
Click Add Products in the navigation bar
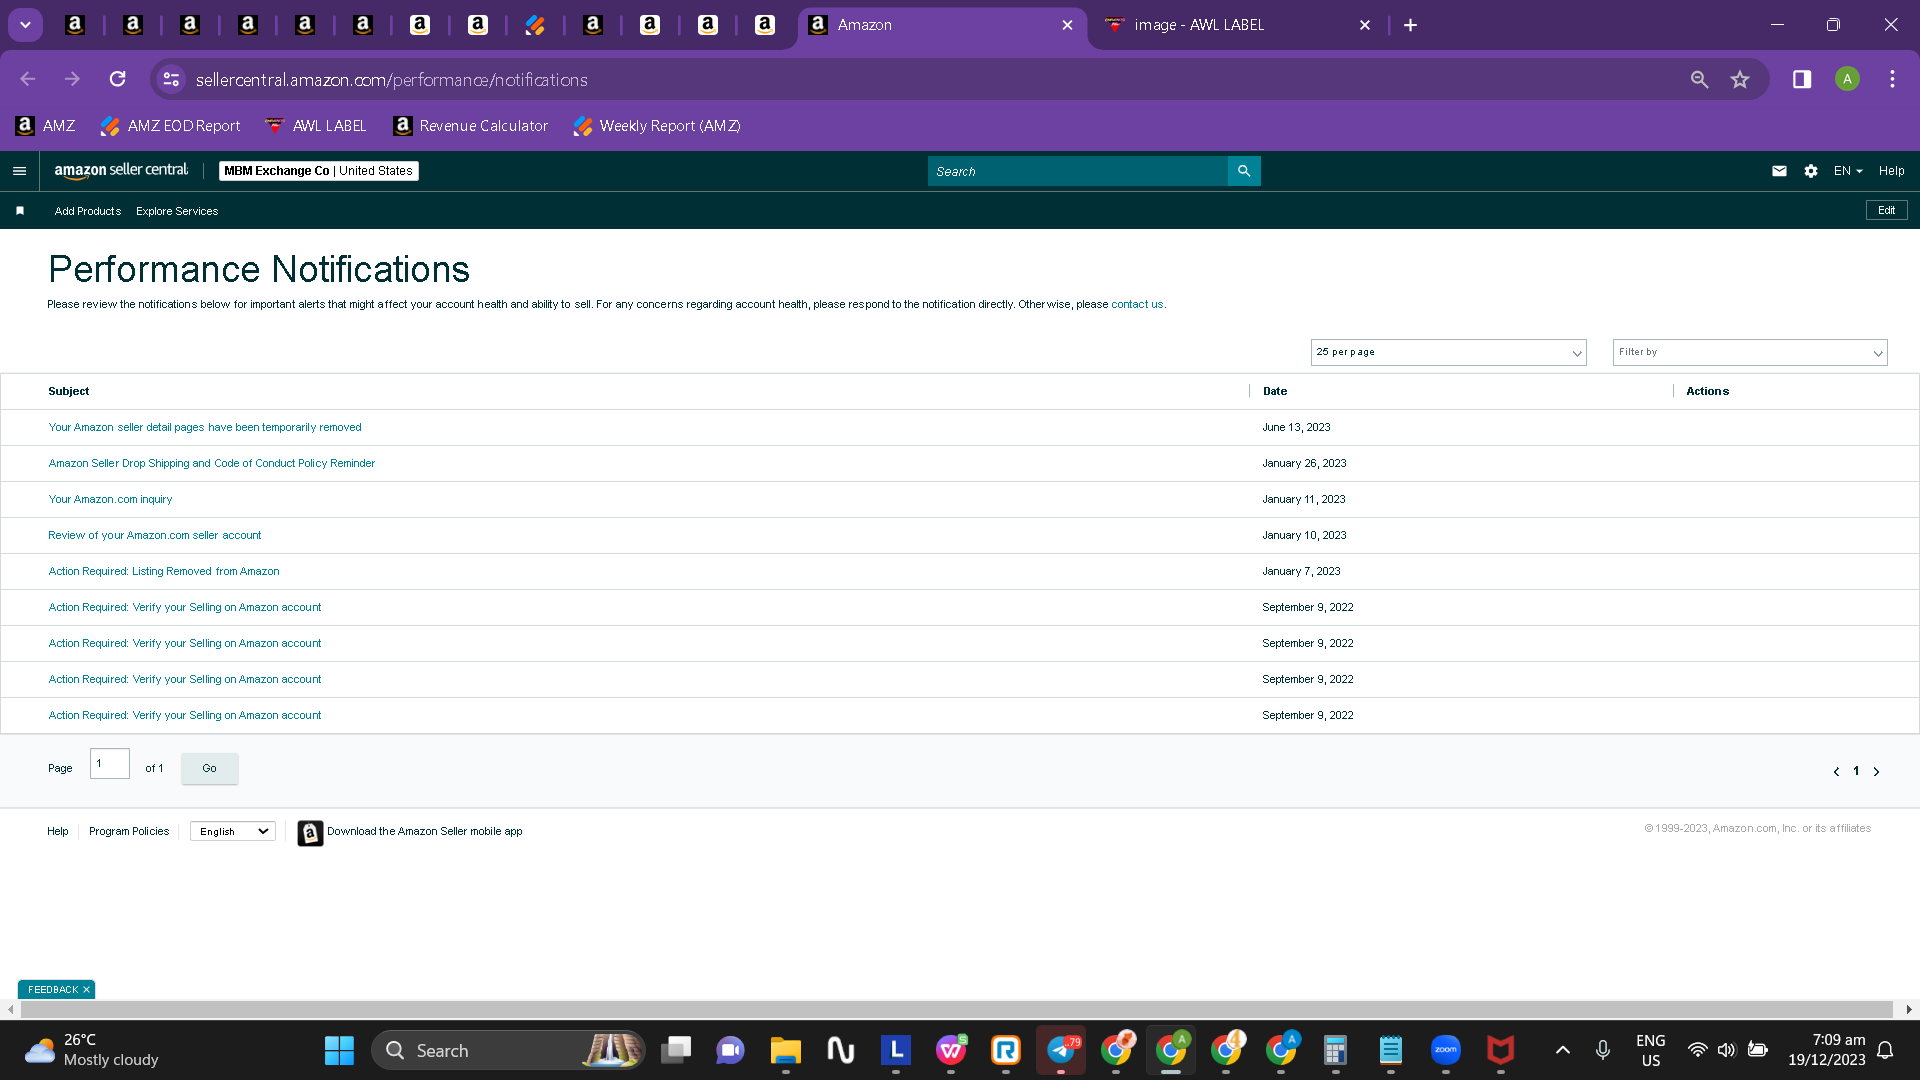[x=88, y=211]
